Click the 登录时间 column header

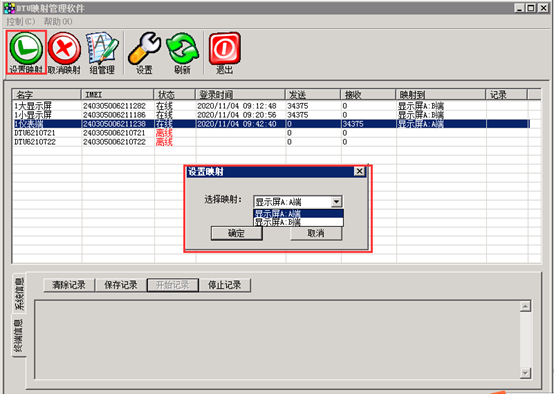point(240,94)
